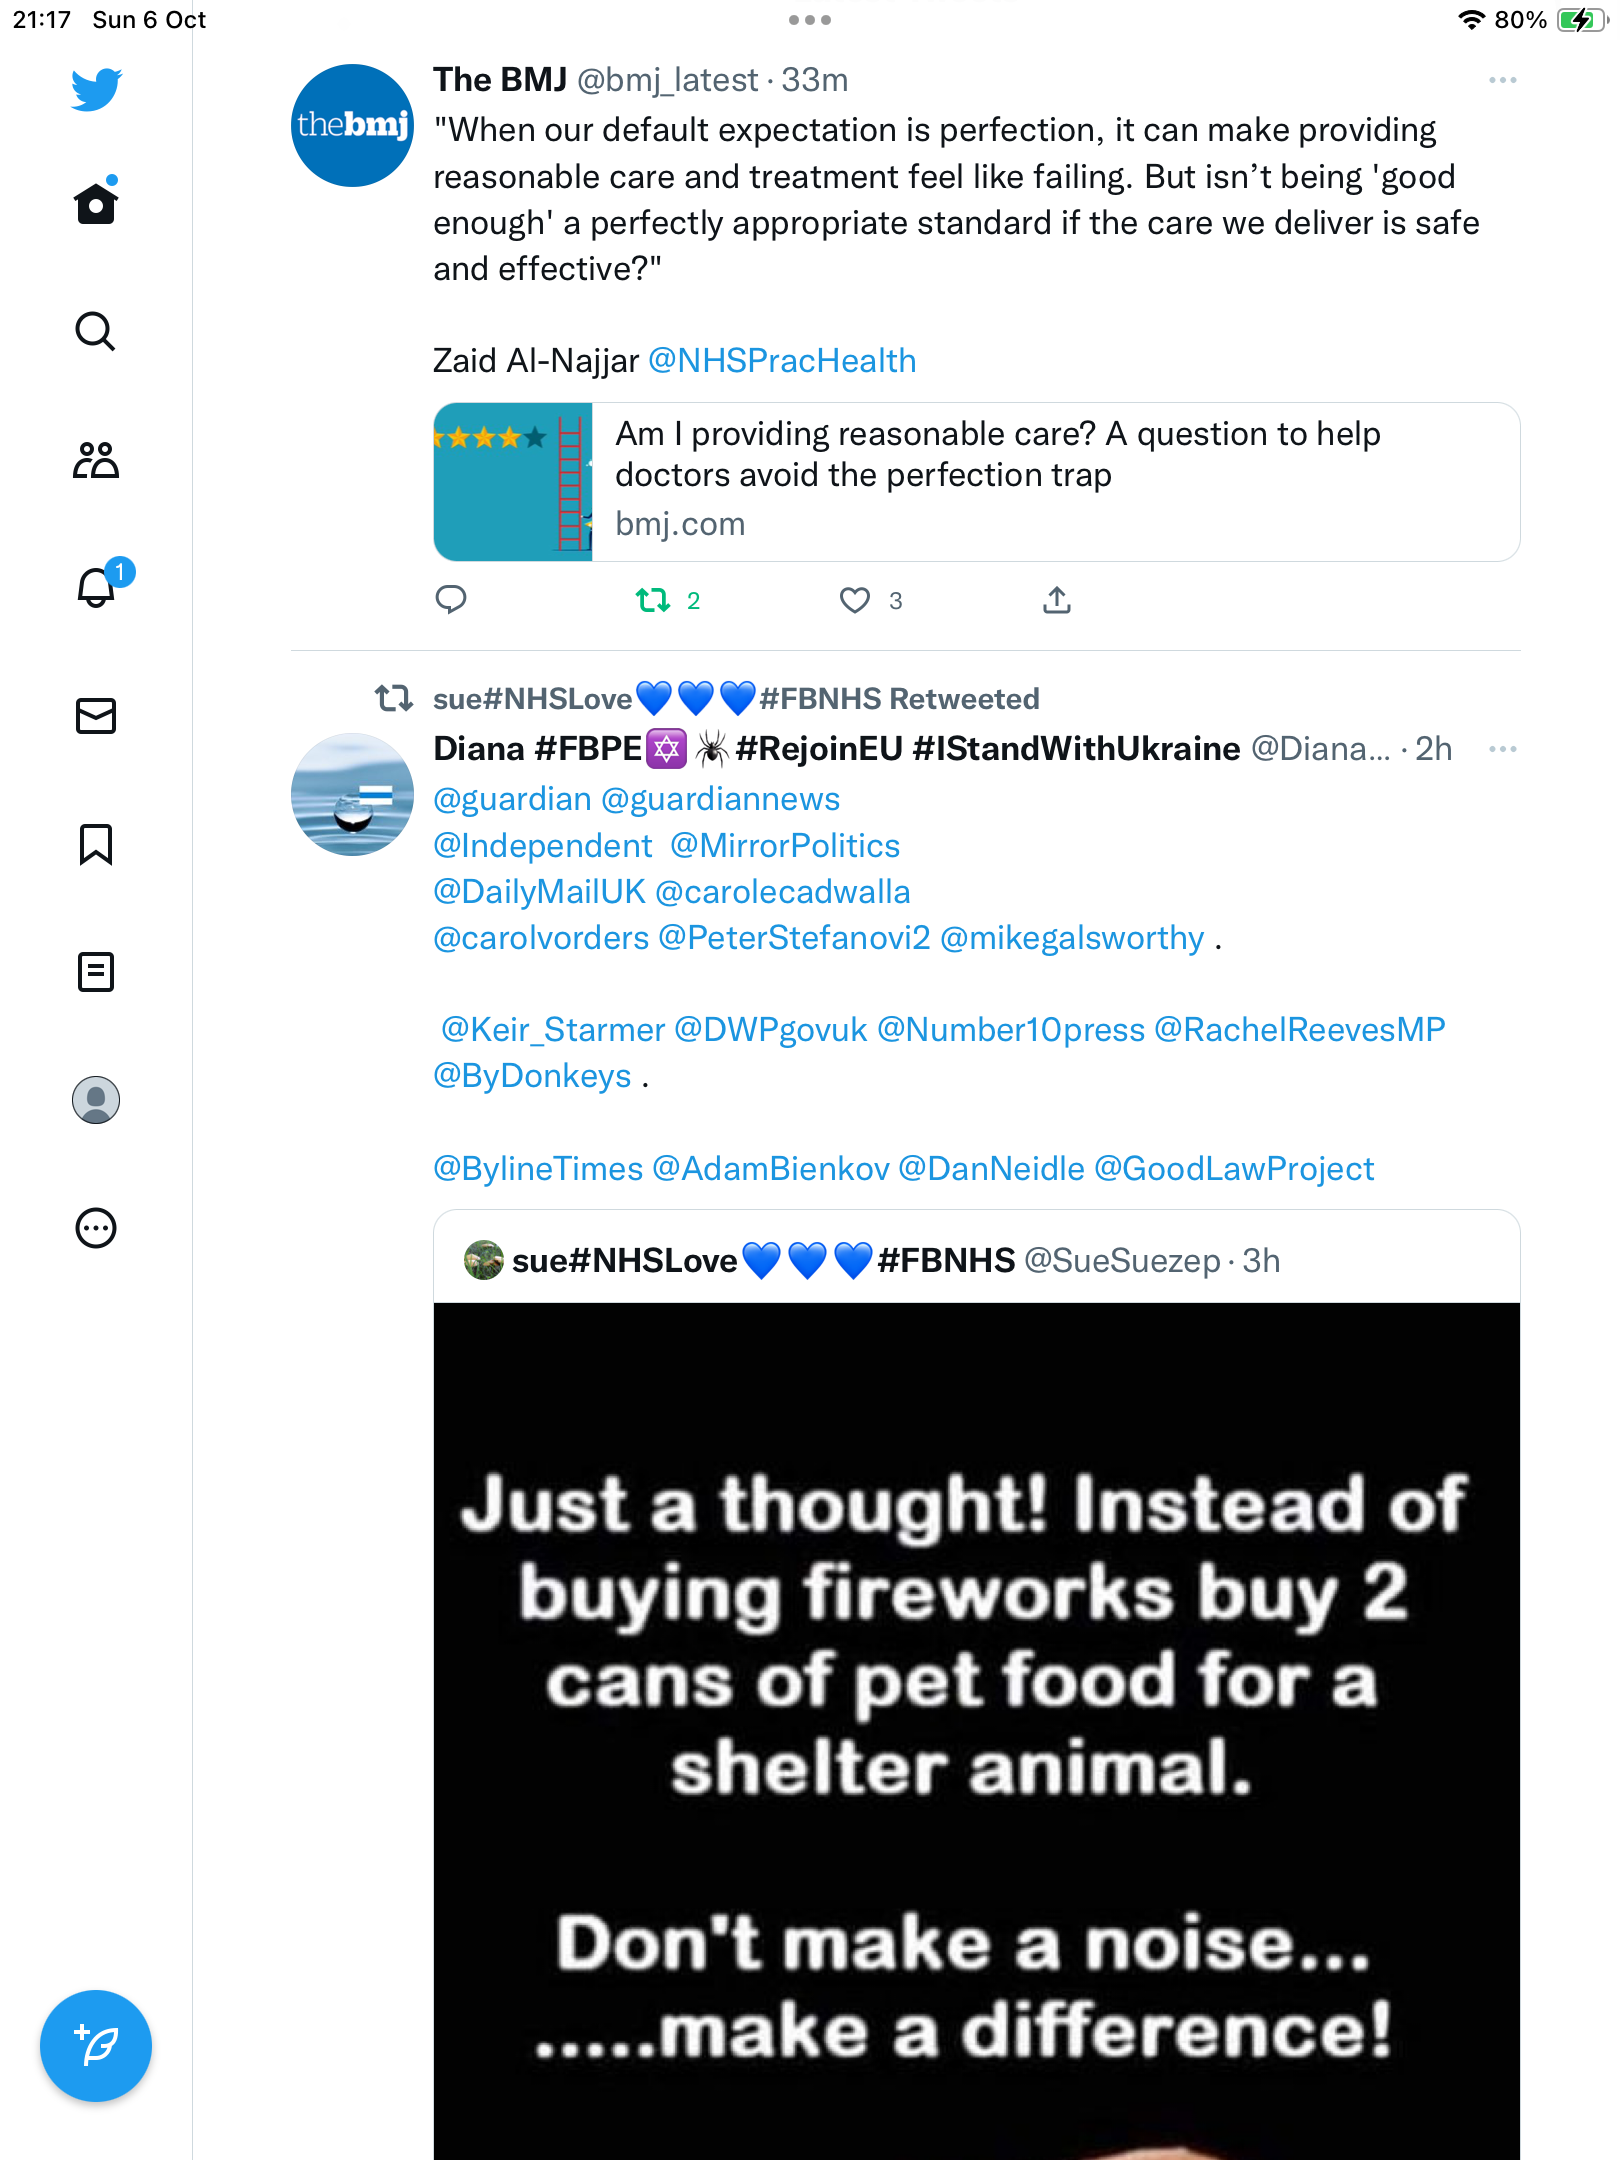
Task: Open the @NHSPracHealth mention link
Action: tap(782, 361)
